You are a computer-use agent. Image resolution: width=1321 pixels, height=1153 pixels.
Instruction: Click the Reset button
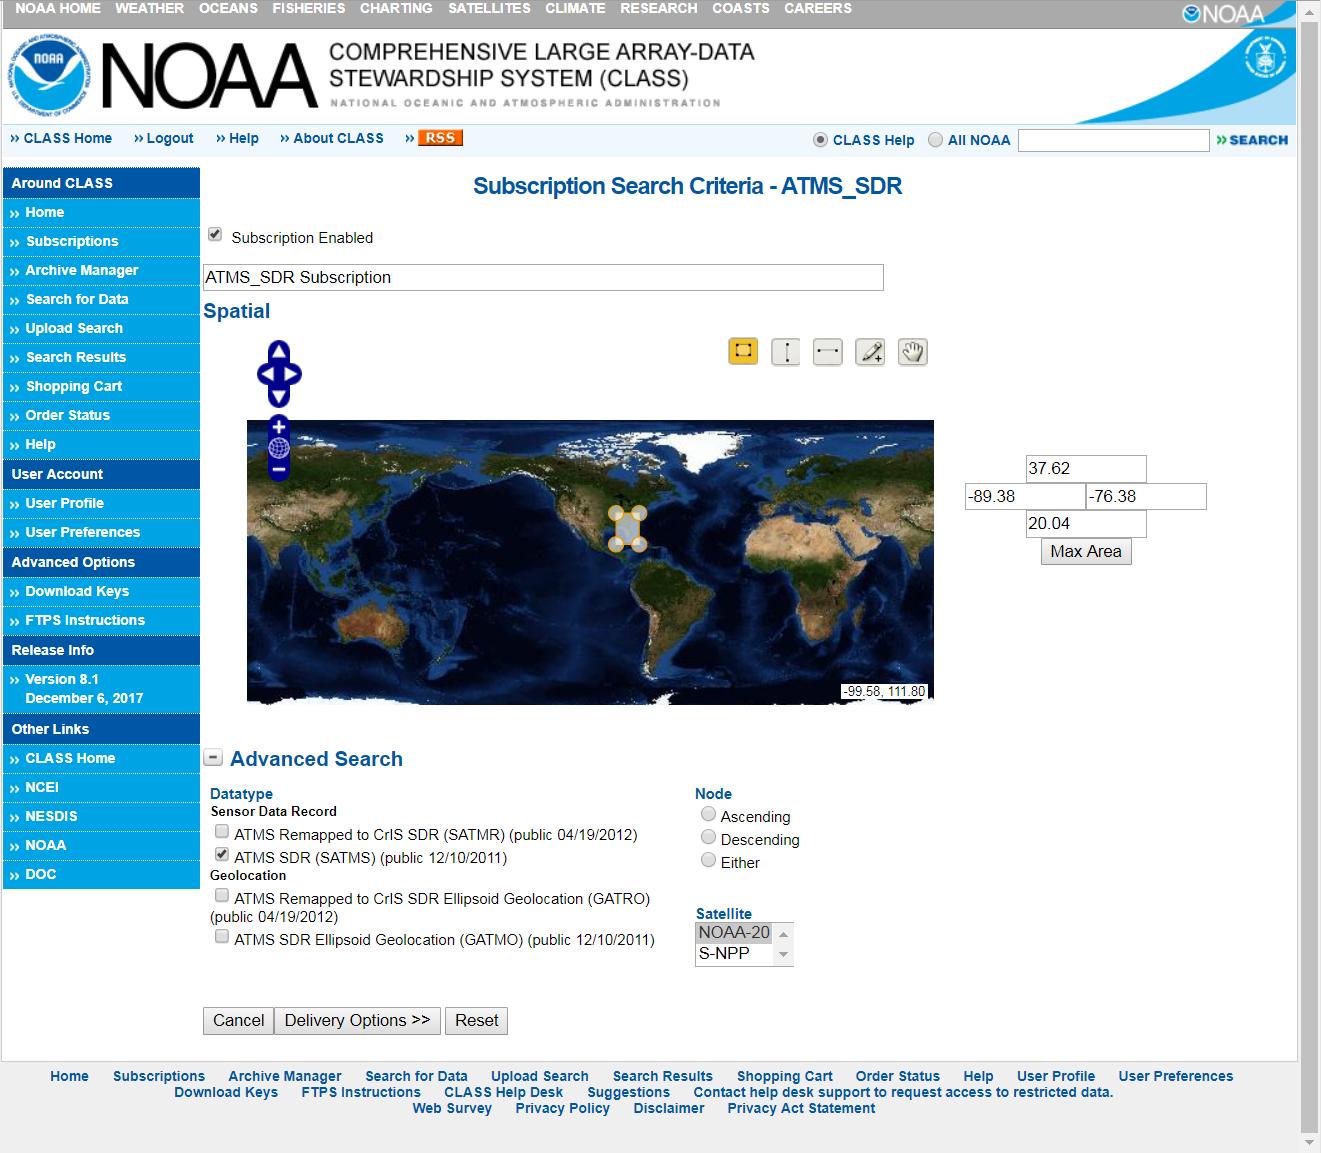[x=476, y=1021]
